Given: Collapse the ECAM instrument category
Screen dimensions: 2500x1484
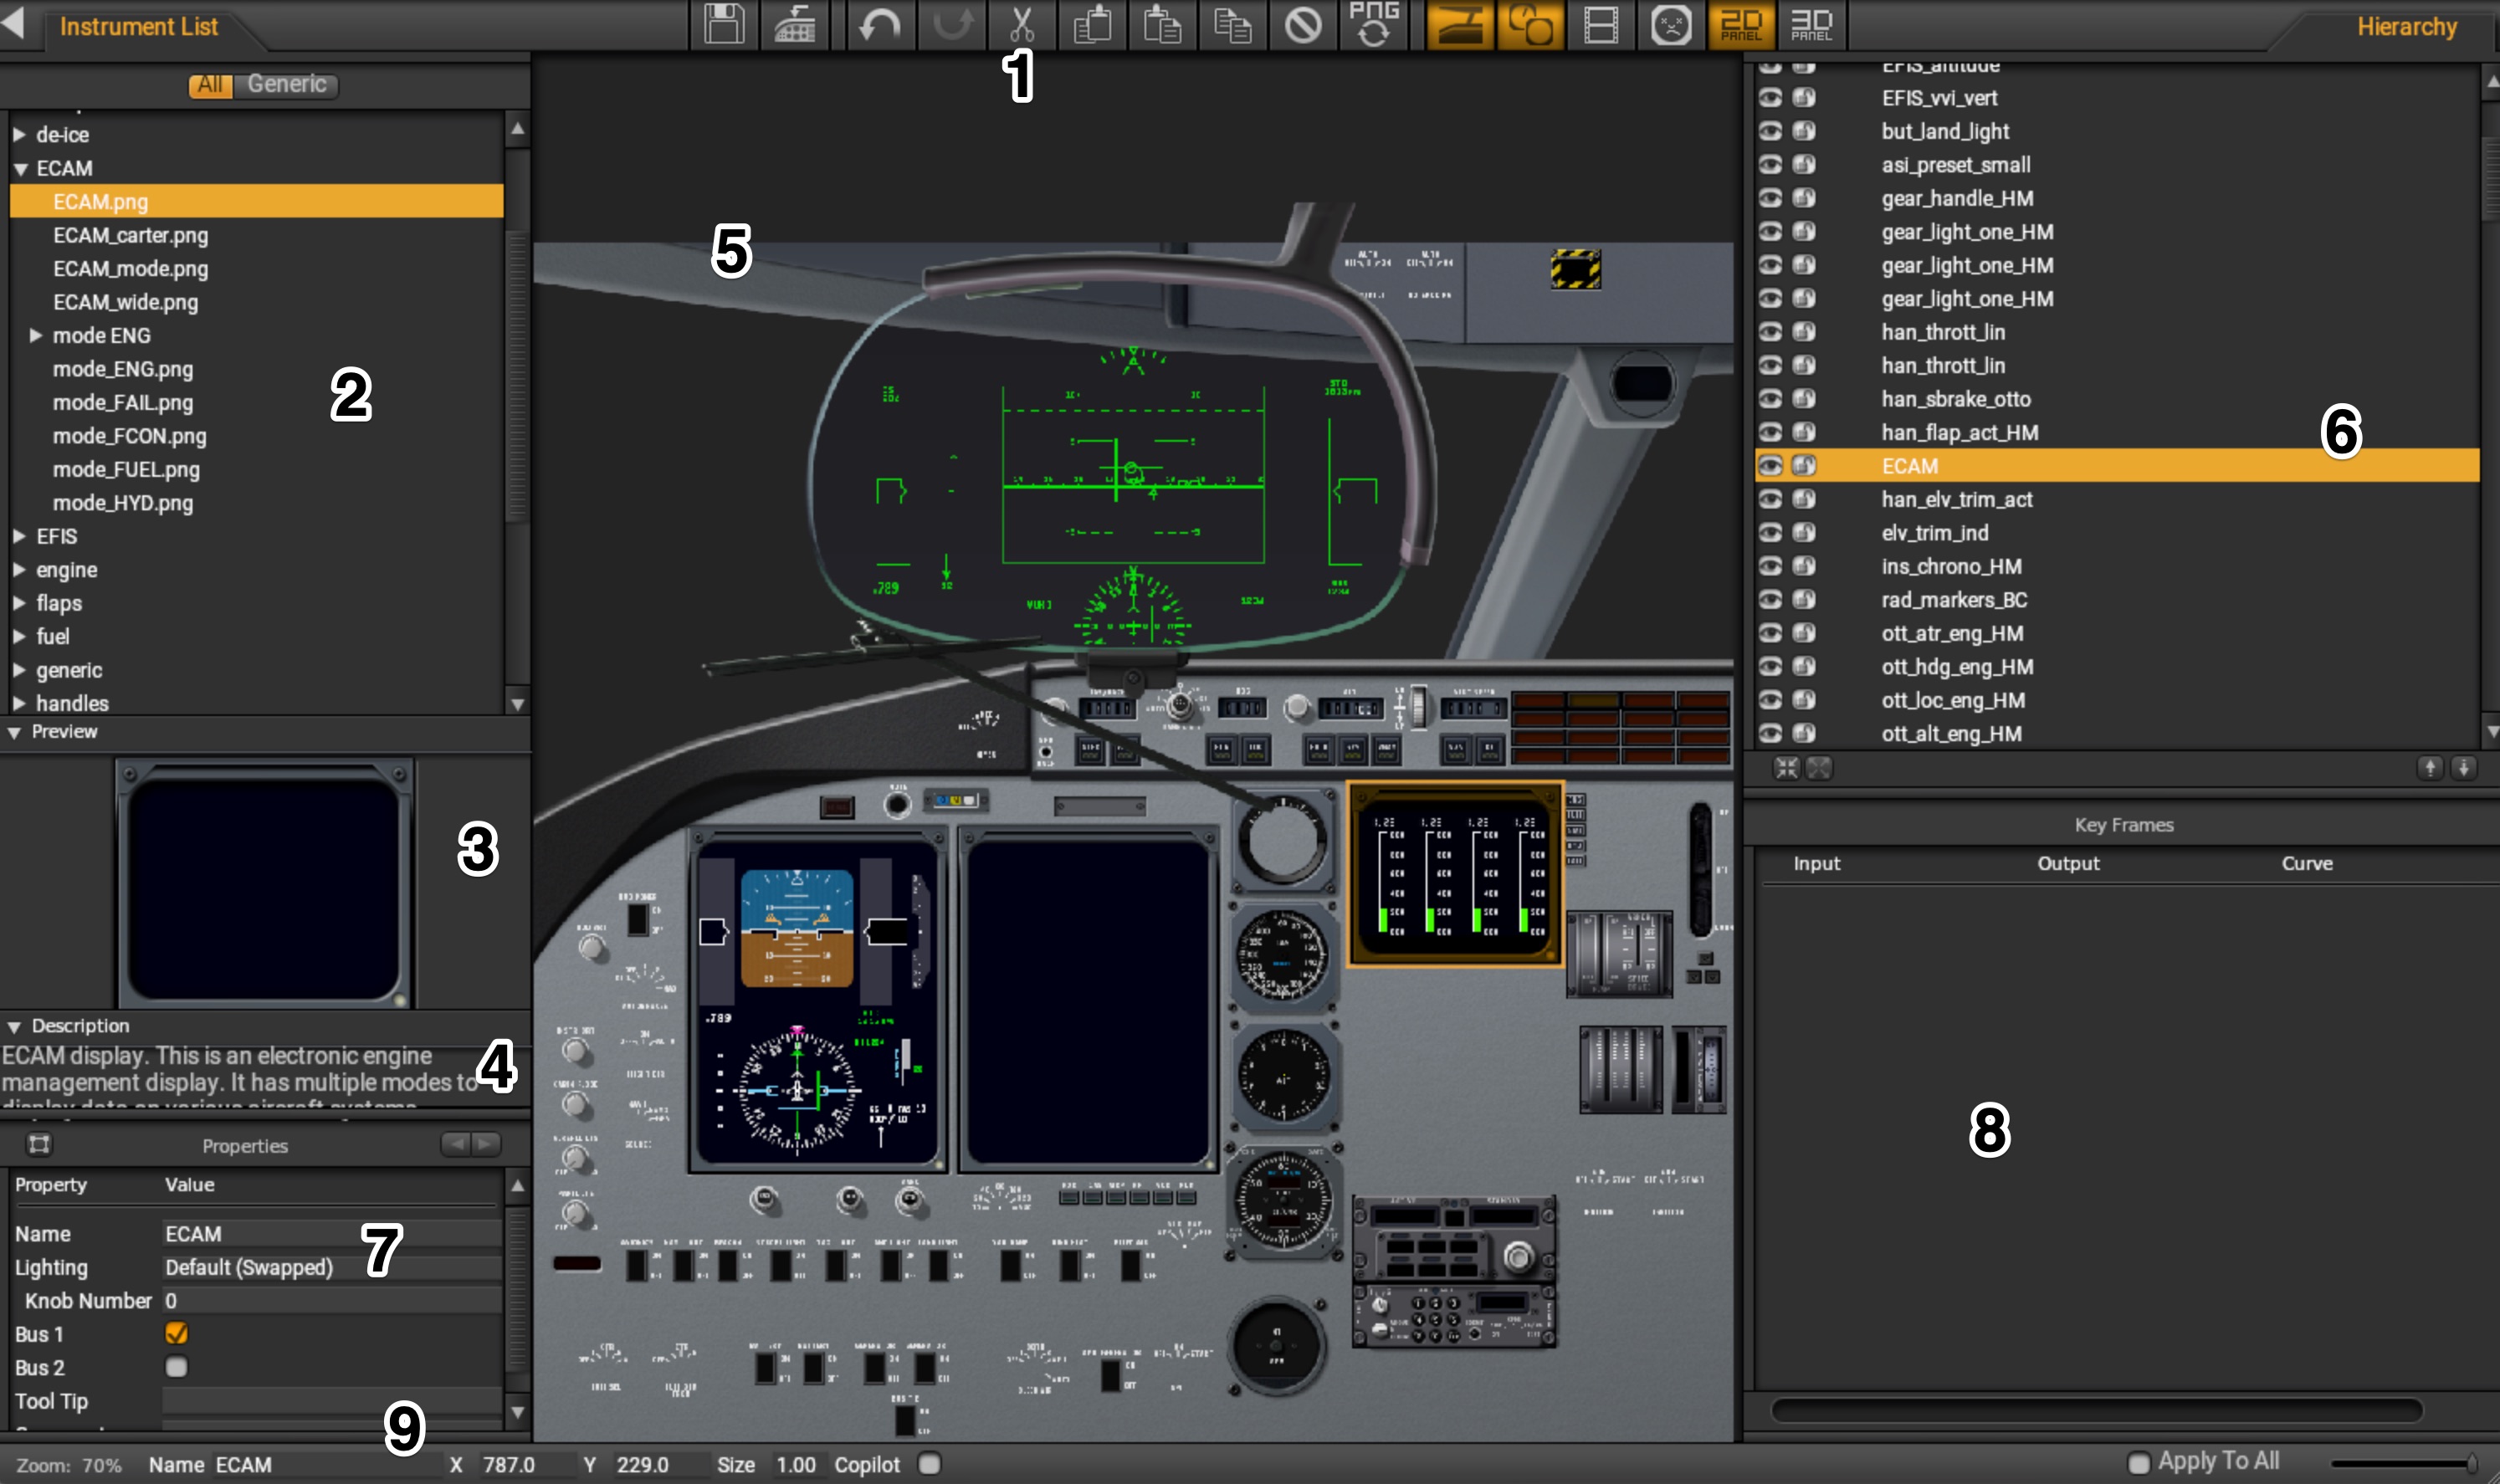Looking at the screenshot, I should coord(22,168).
